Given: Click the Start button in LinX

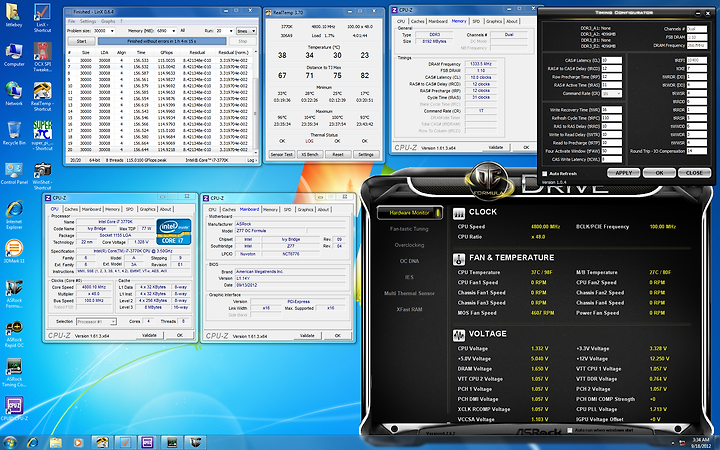Looking at the screenshot, I should pos(82,41).
